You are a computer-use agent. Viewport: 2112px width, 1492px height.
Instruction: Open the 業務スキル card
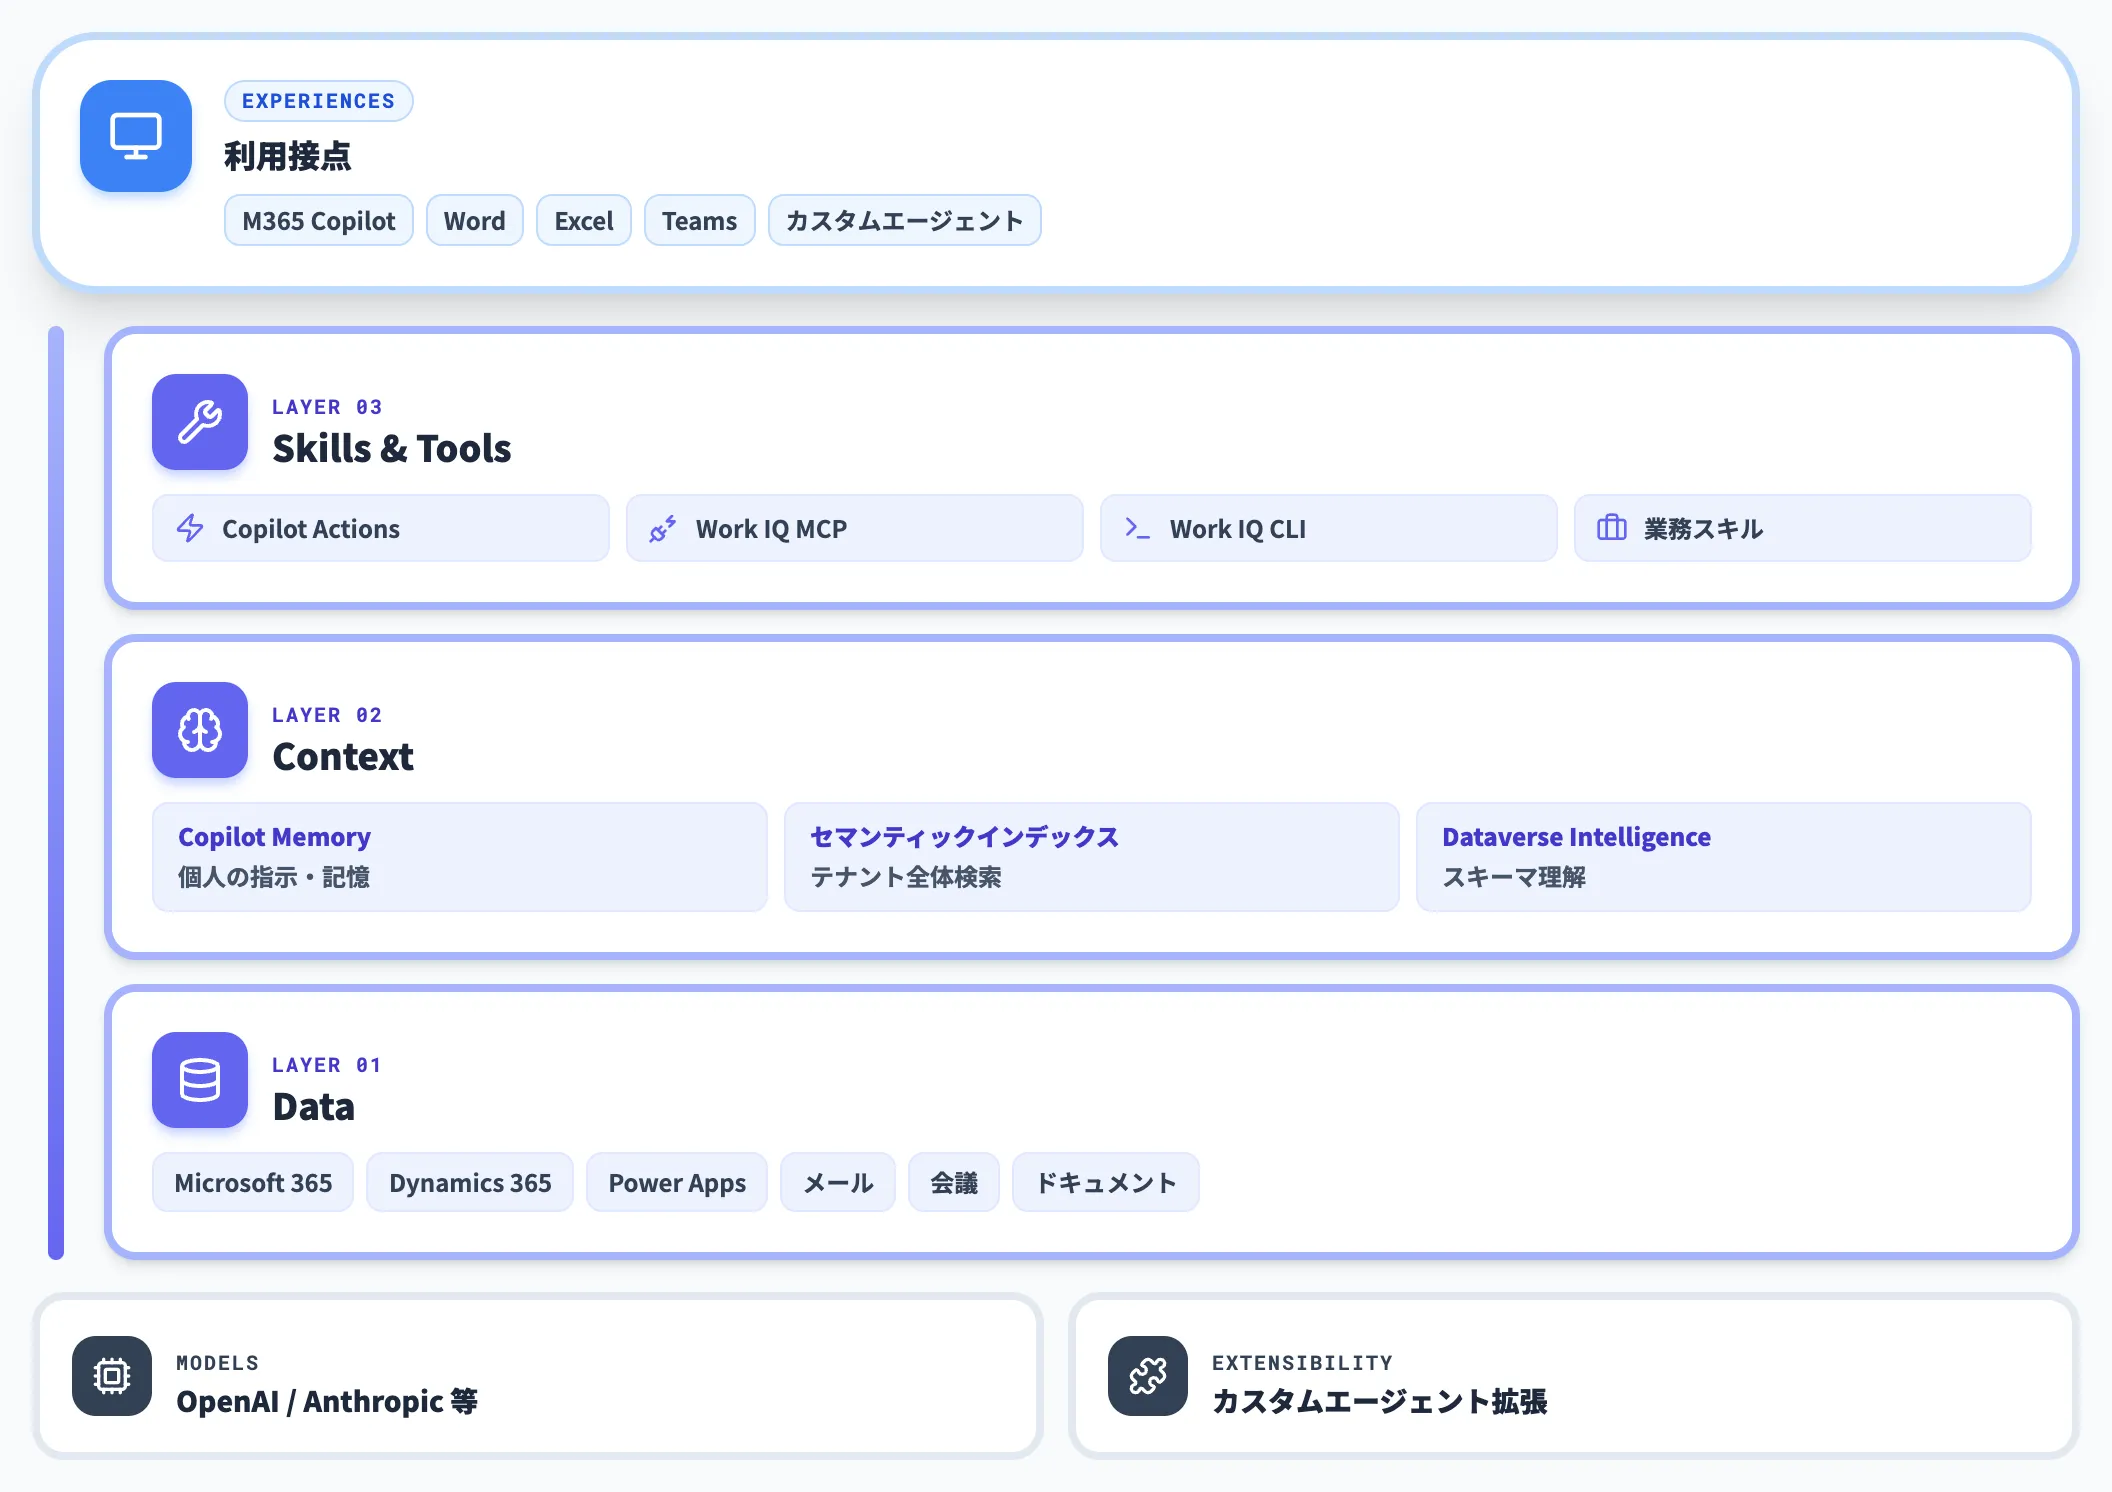click(1803, 528)
